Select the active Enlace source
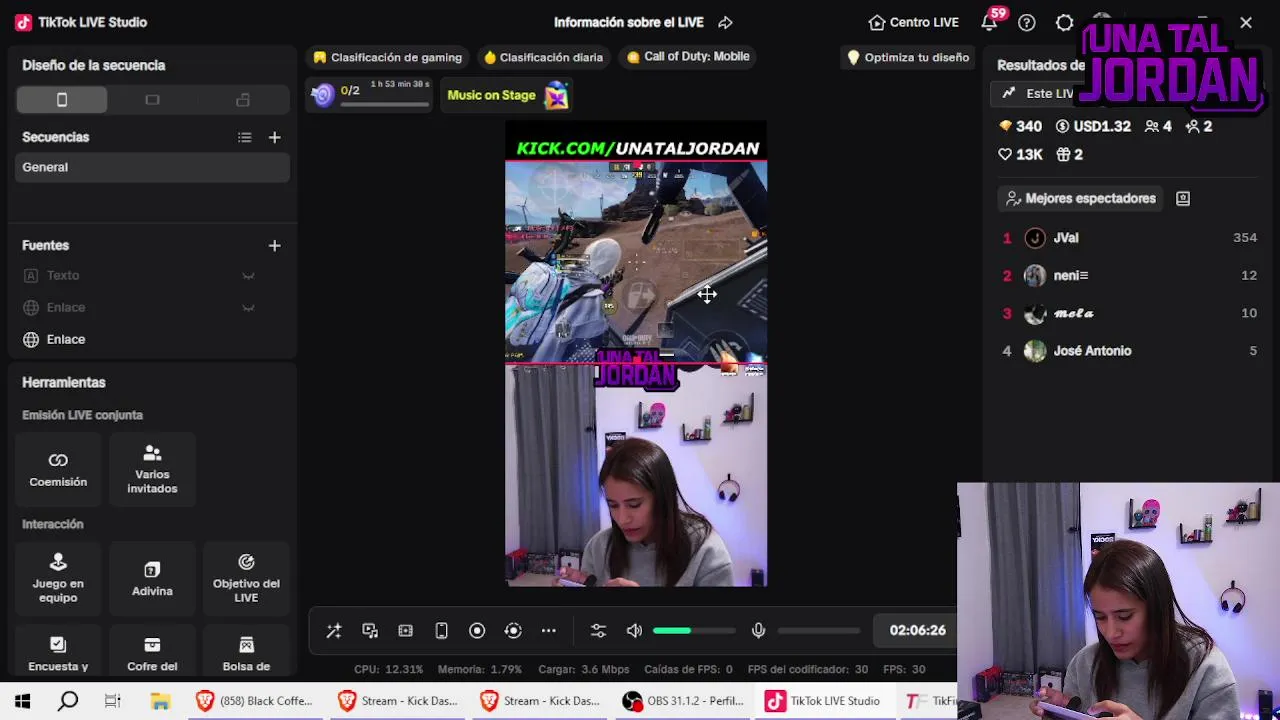Image resolution: width=1280 pixels, height=720 pixels. point(153,339)
